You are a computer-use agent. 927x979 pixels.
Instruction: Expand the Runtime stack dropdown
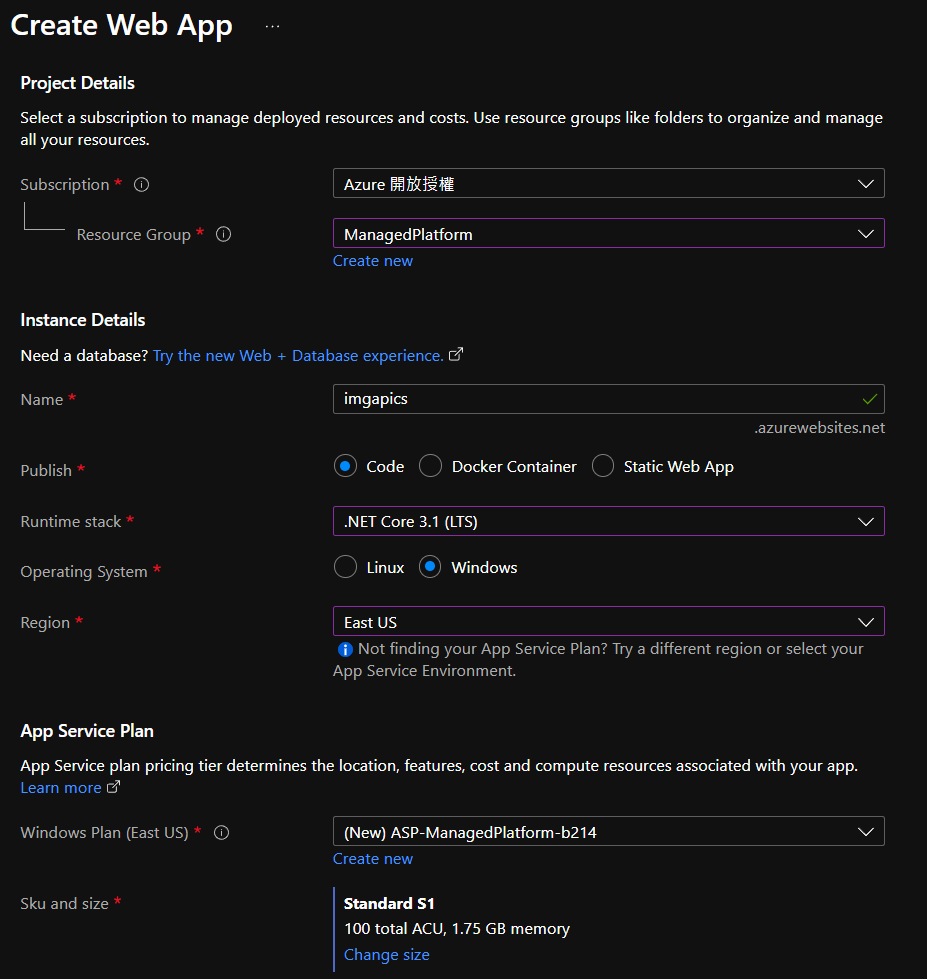608,521
